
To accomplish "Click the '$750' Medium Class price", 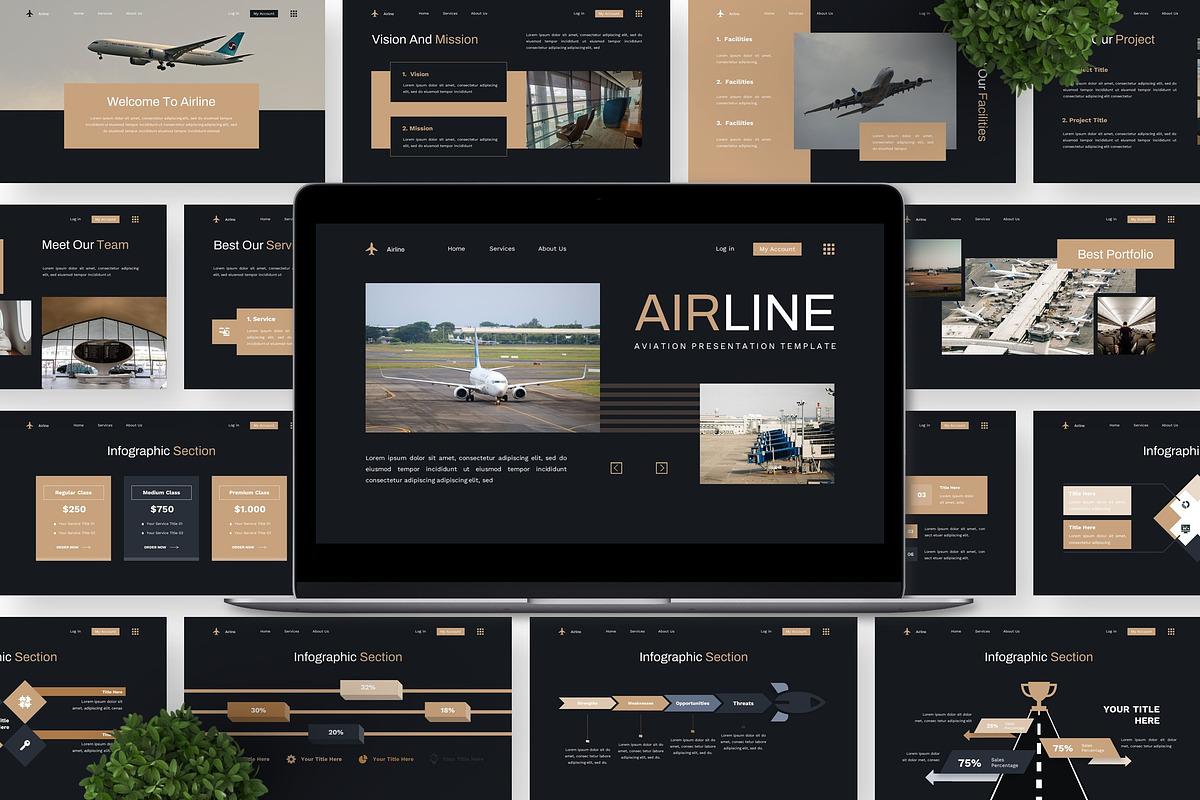I will pos(162,509).
